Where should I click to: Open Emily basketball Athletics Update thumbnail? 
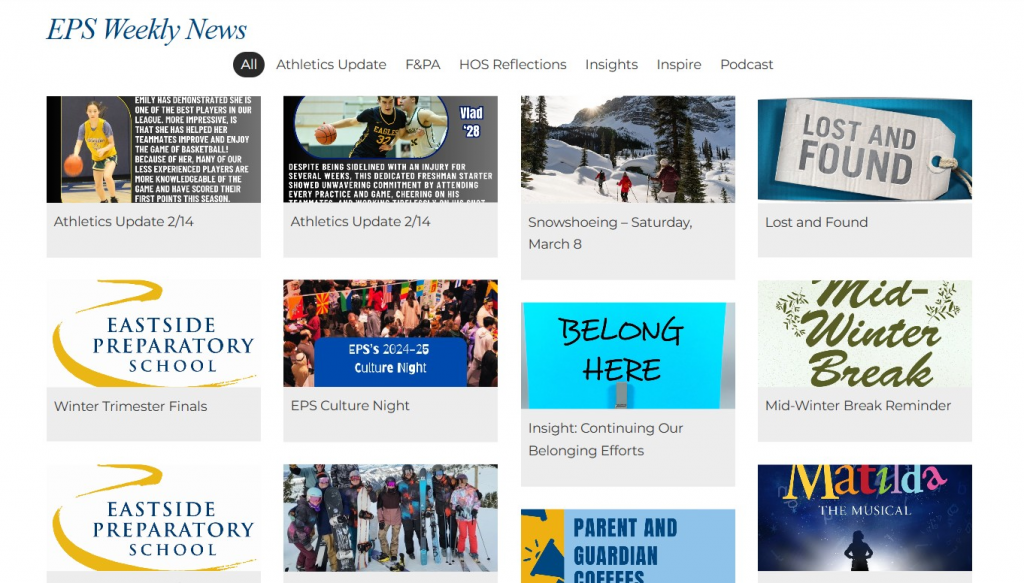153,150
